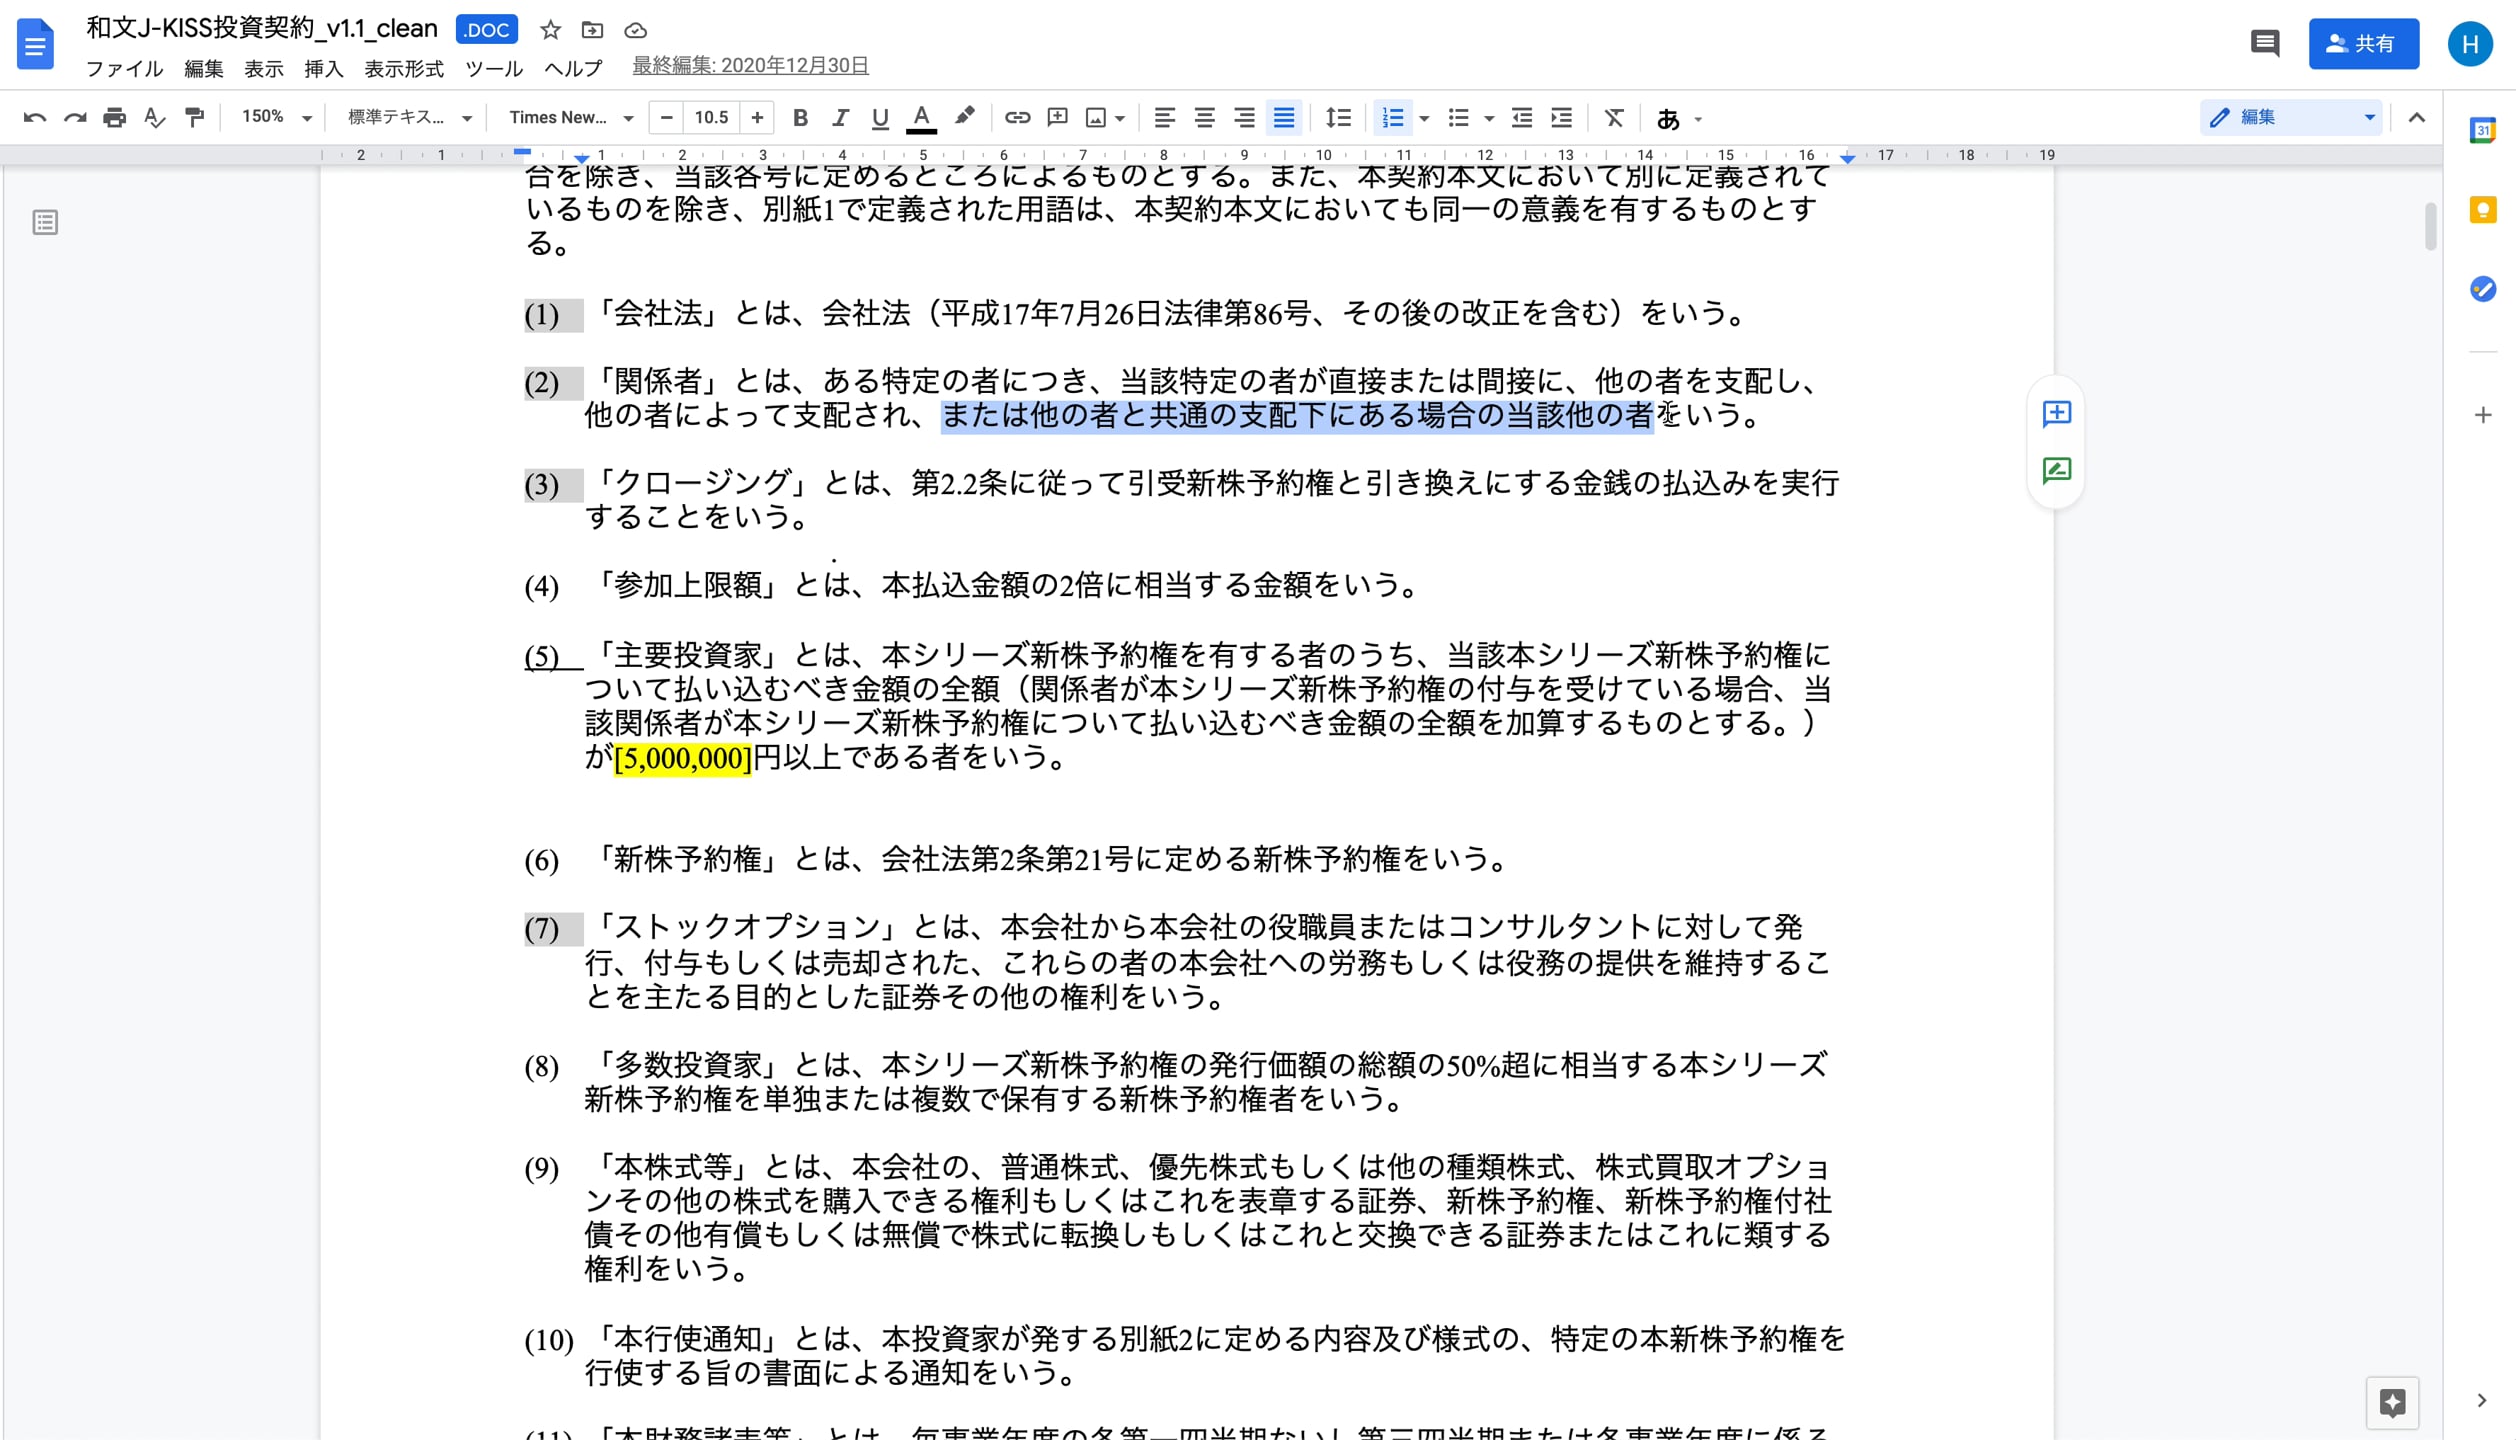Toggle underline formatting
Image resolution: width=2516 pixels, height=1440 pixels.
click(879, 117)
